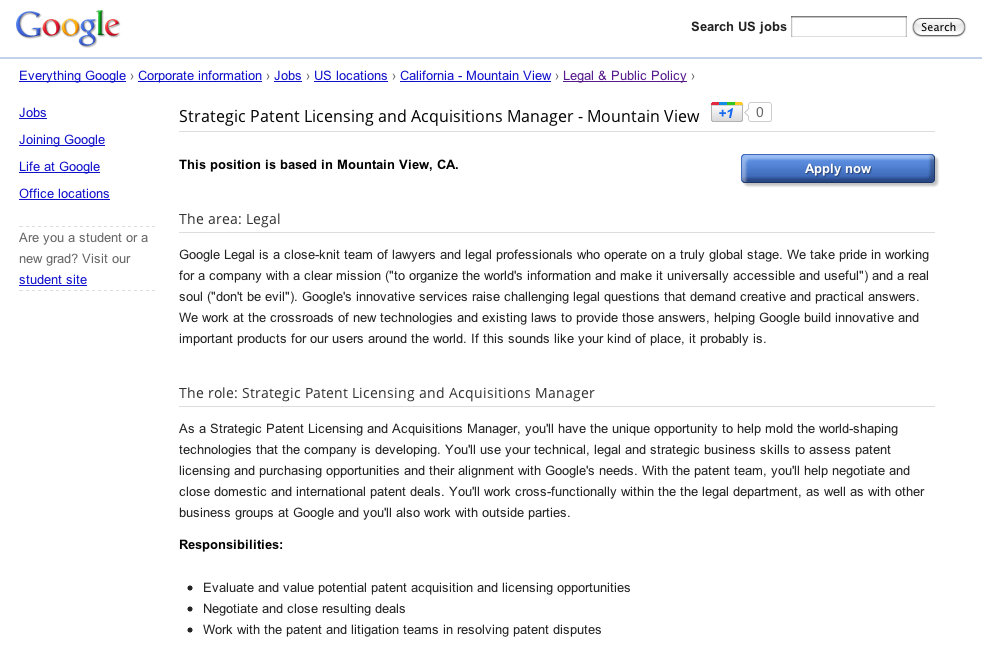Open Legal & Public Policy breadcrumb
This screenshot has width=982, height=664.
(x=624, y=76)
